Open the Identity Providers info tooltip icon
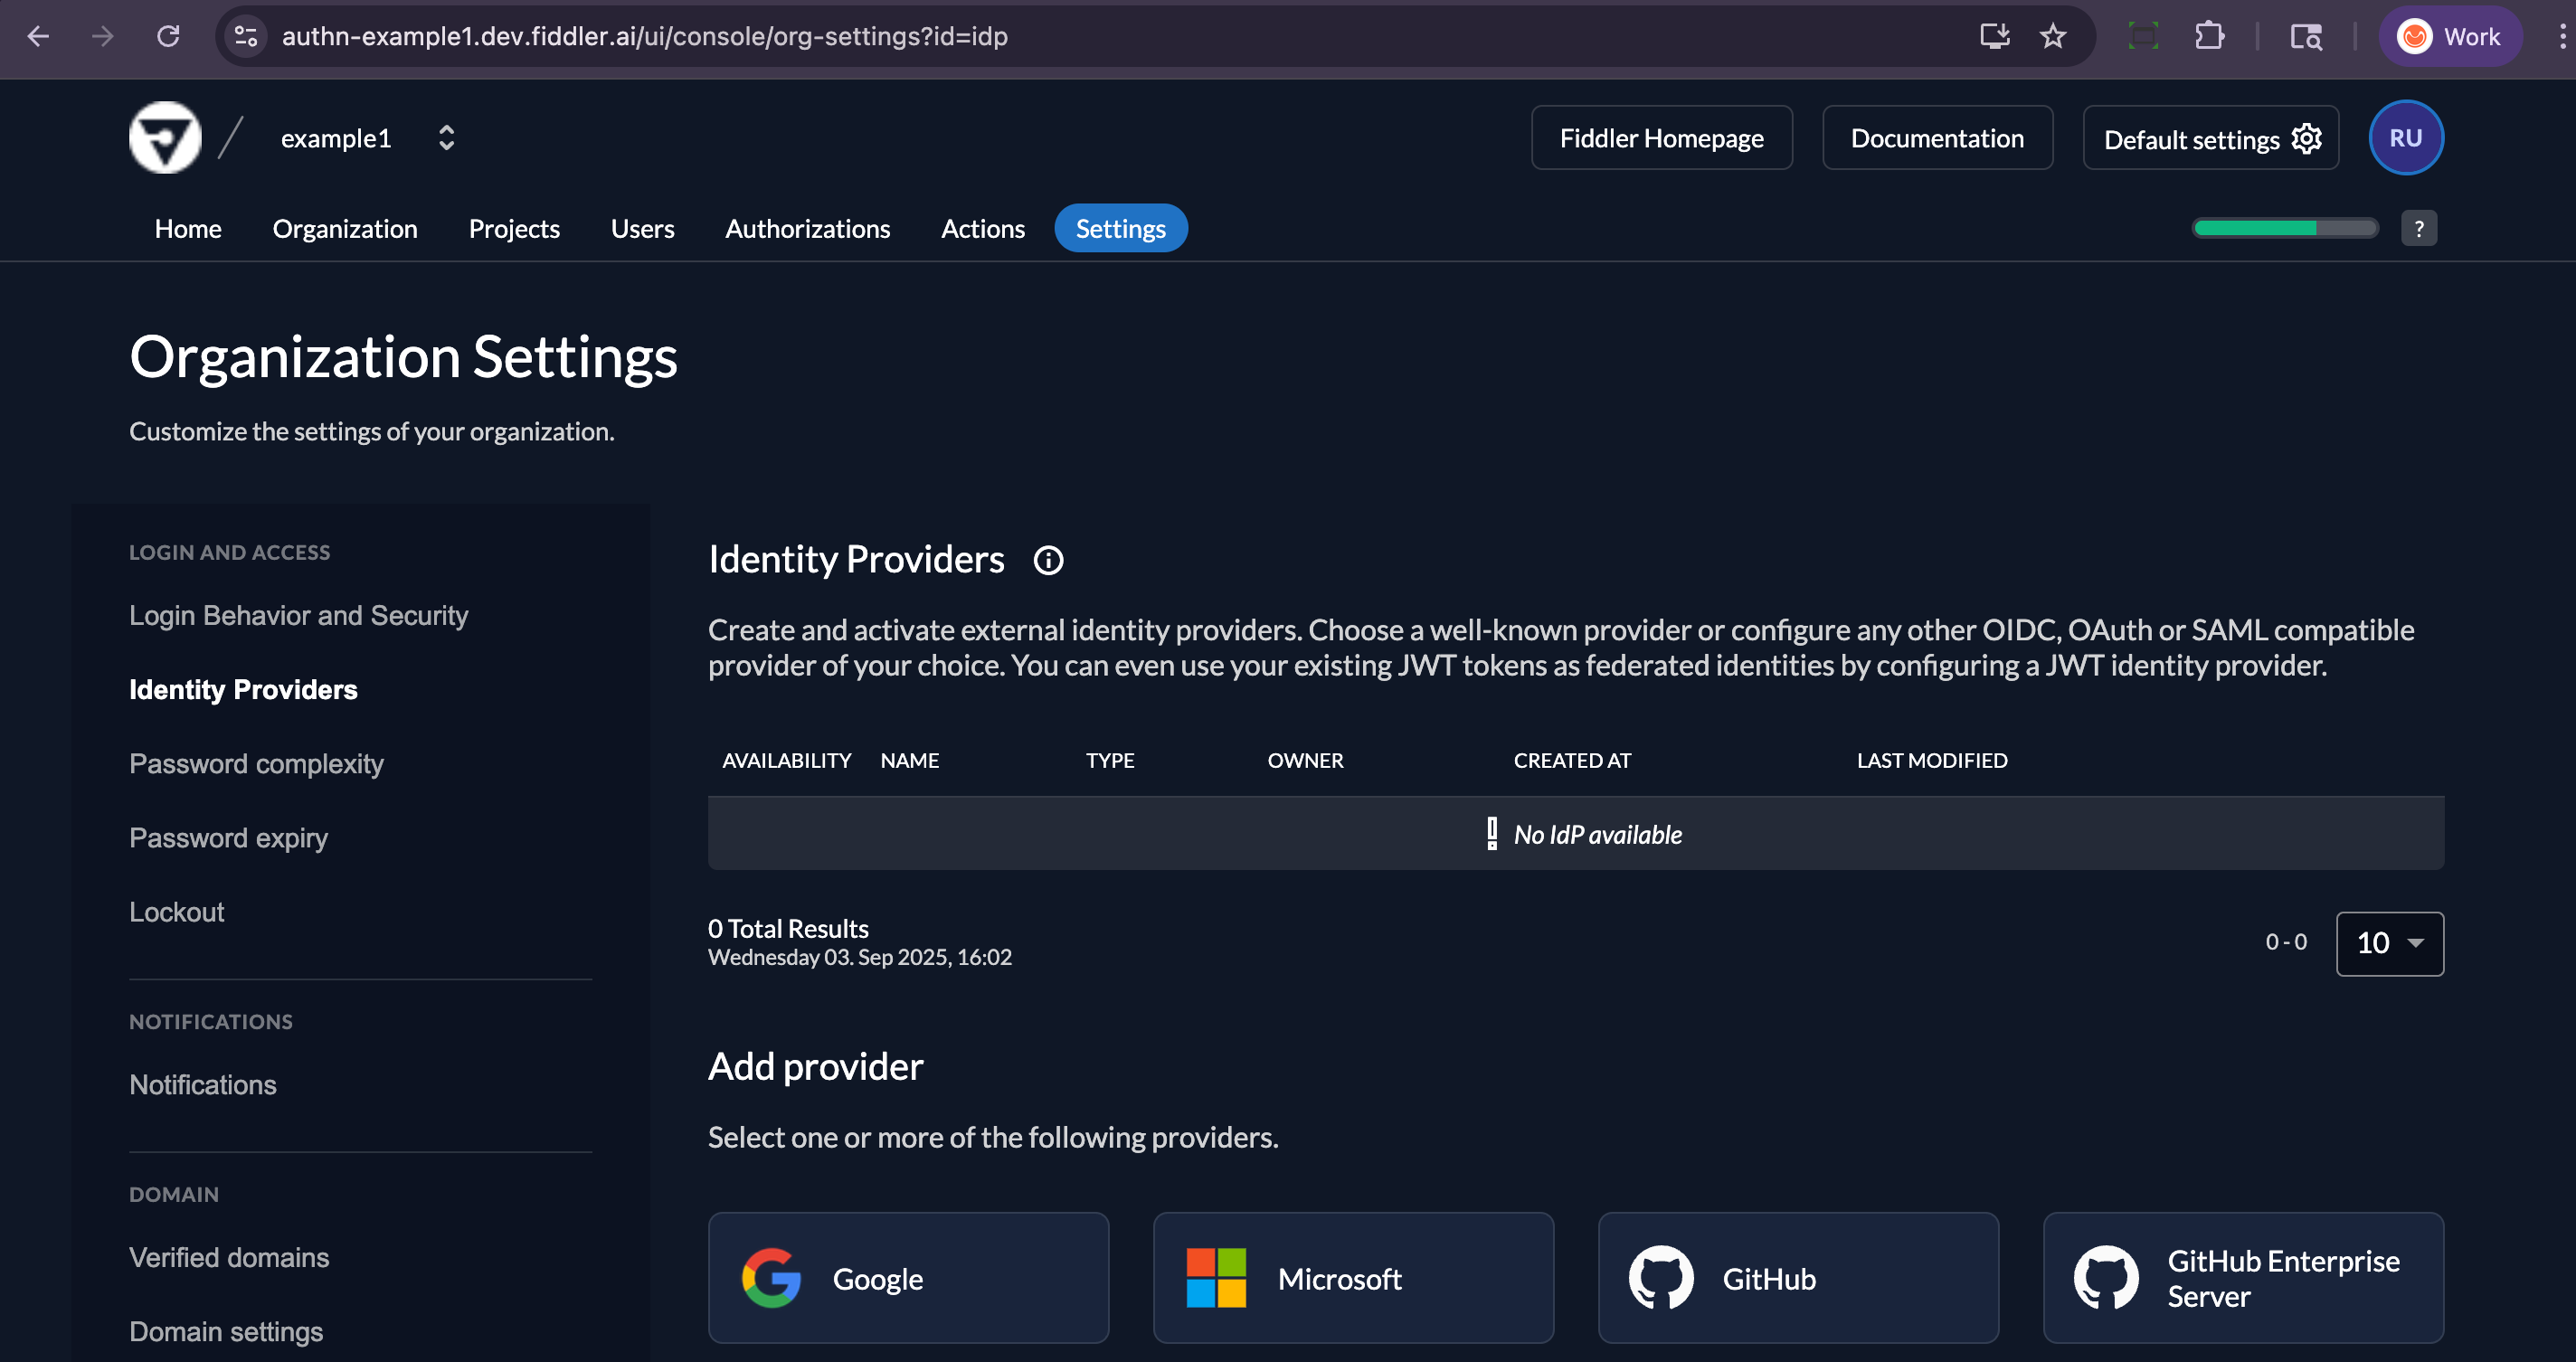This screenshot has height=1362, width=2576. coord(1048,560)
